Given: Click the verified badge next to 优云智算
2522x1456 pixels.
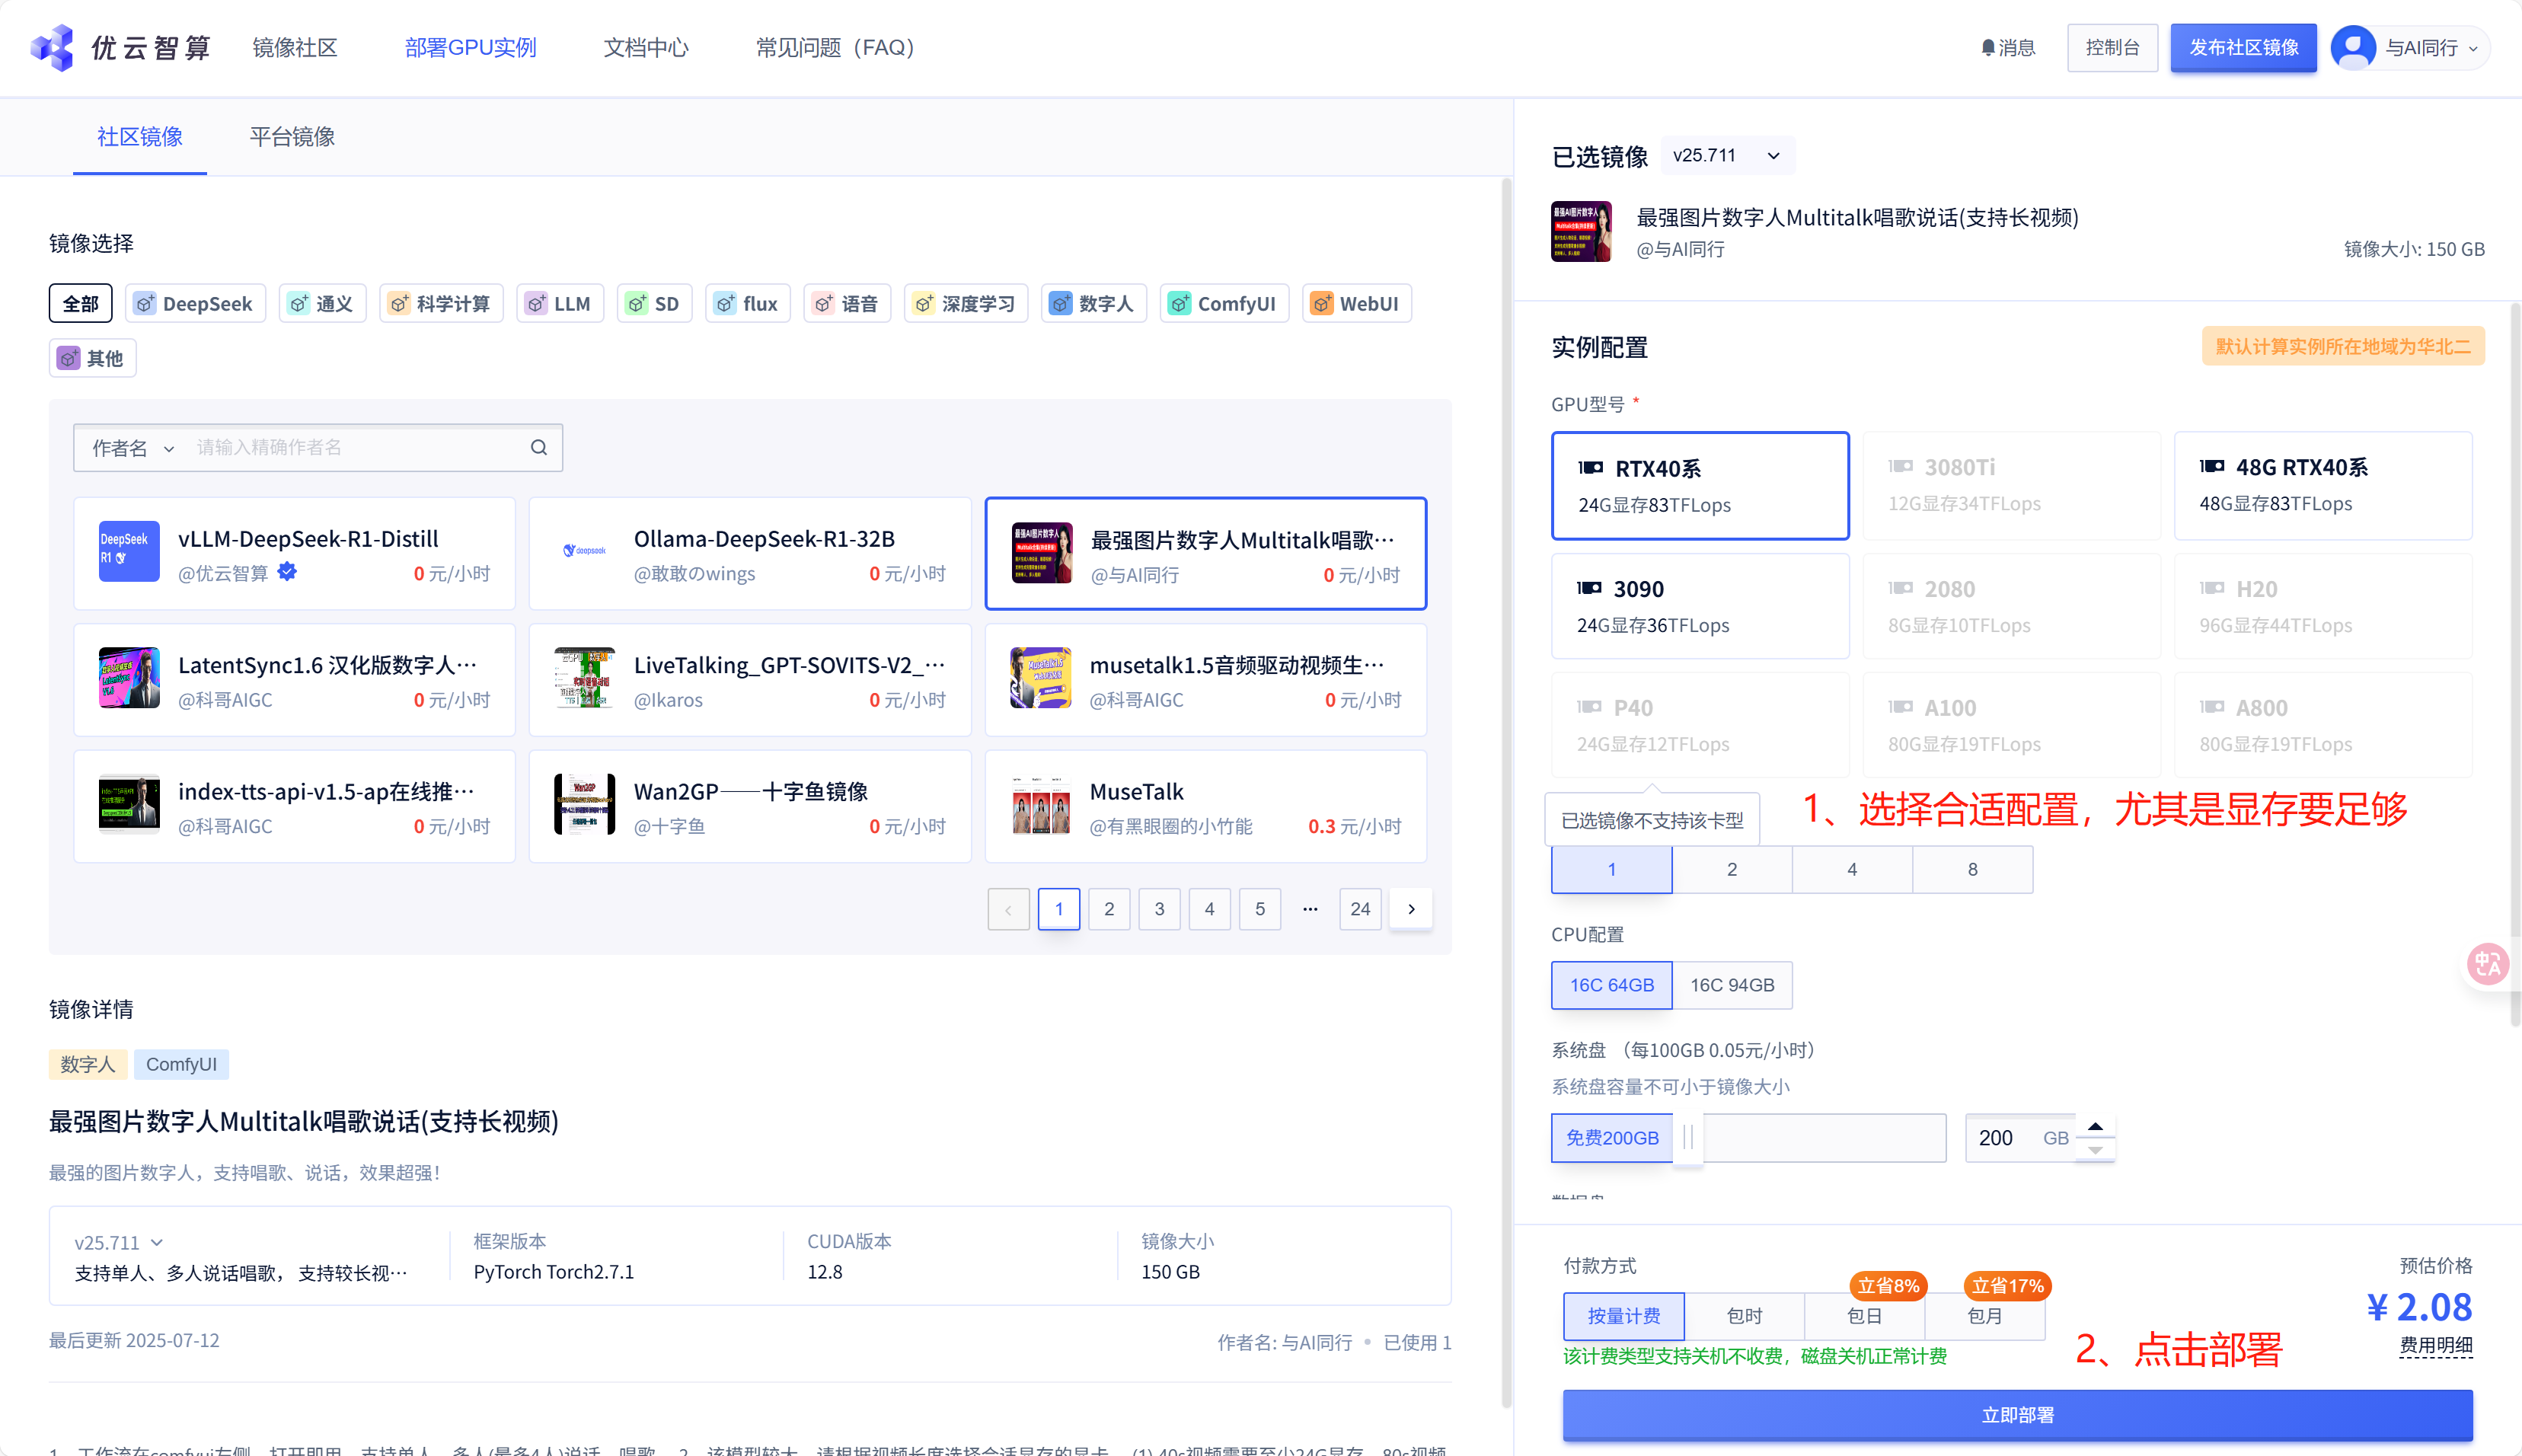Looking at the screenshot, I should (x=287, y=572).
